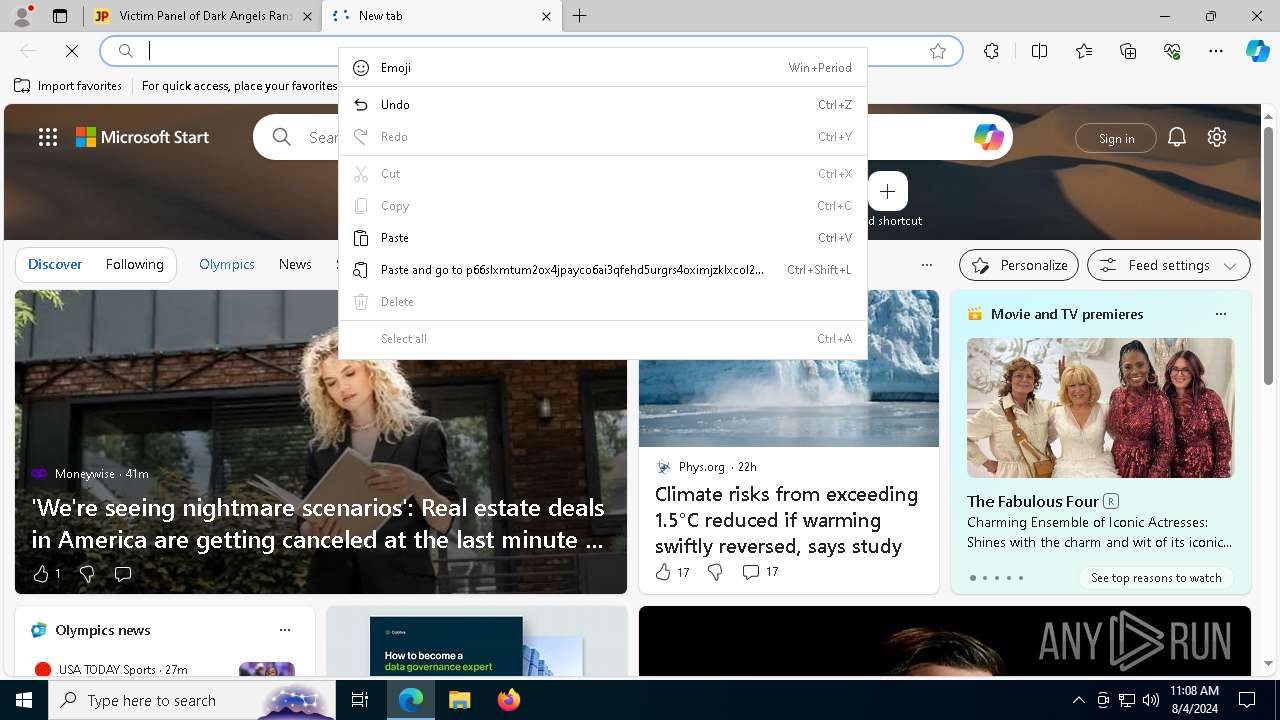Close the New tab browser tab
This screenshot has height=720, width=1280.
(546, 16)
